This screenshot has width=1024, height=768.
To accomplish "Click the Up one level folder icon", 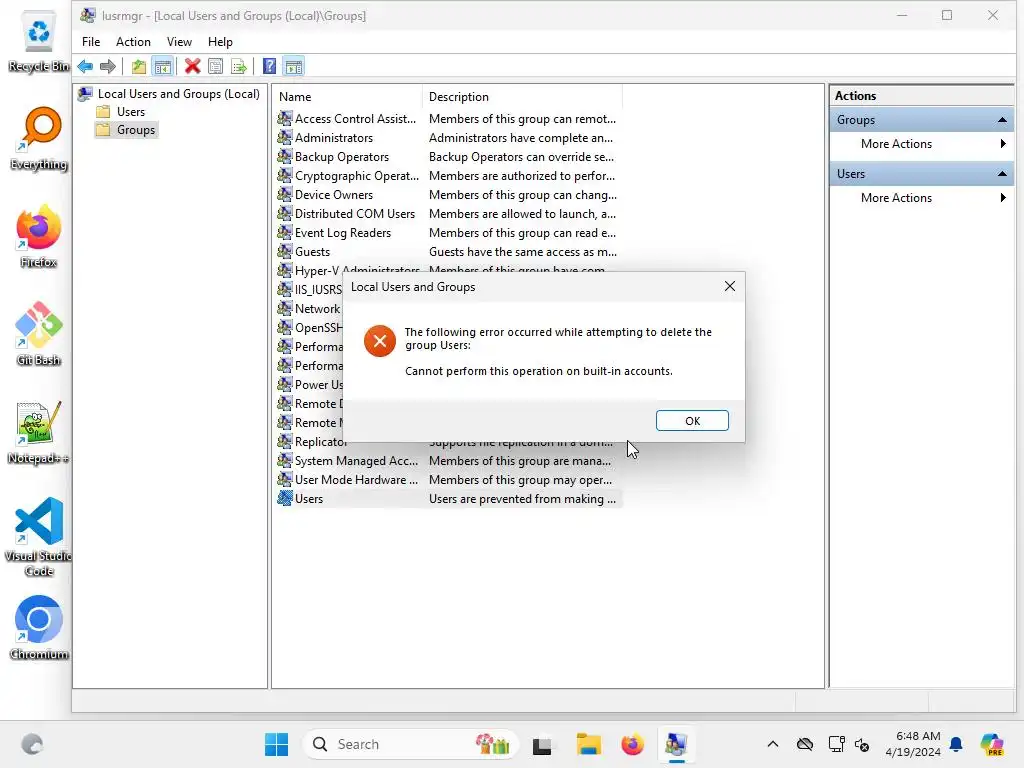I will point(138,66).
